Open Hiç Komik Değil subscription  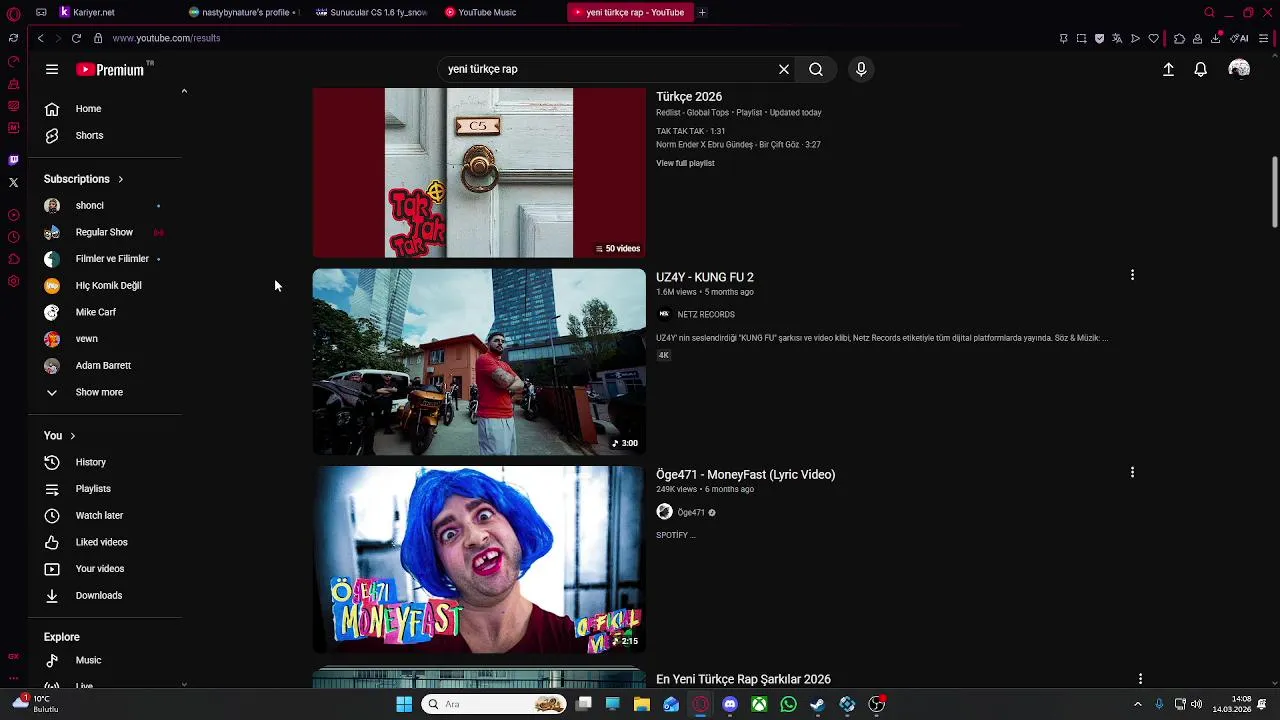point(105,285)
